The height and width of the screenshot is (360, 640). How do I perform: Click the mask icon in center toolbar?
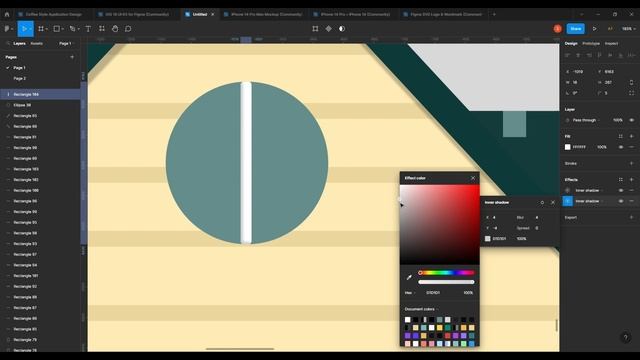point(342,29)
